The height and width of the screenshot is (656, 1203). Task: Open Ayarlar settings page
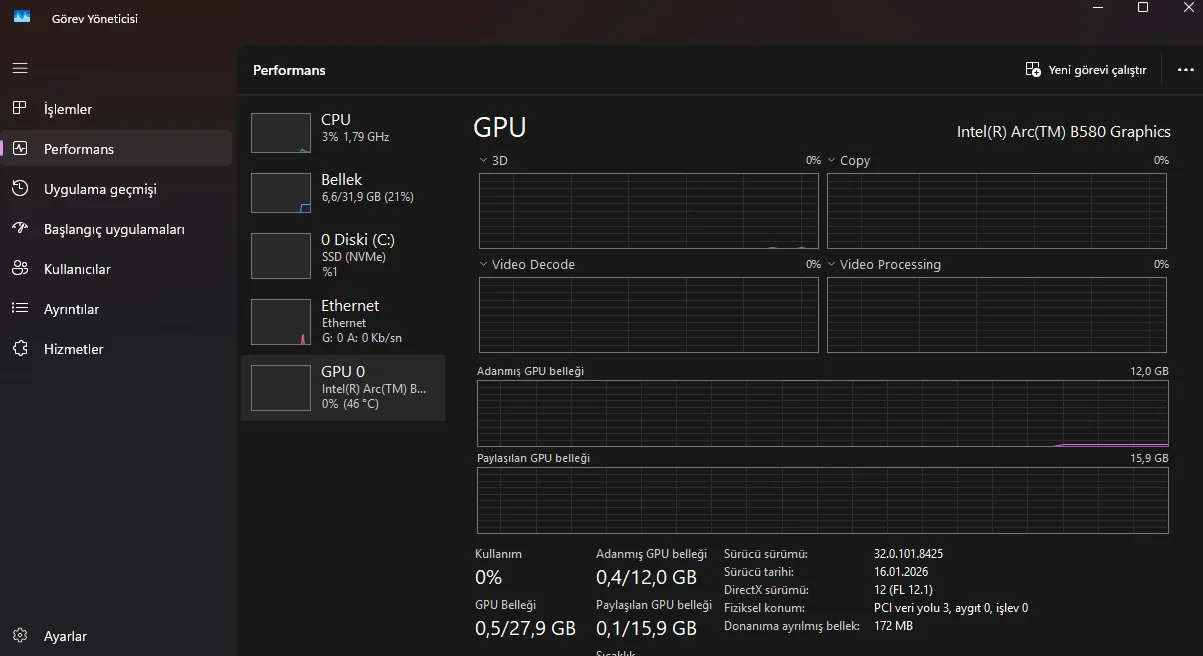tap(116, 635)
